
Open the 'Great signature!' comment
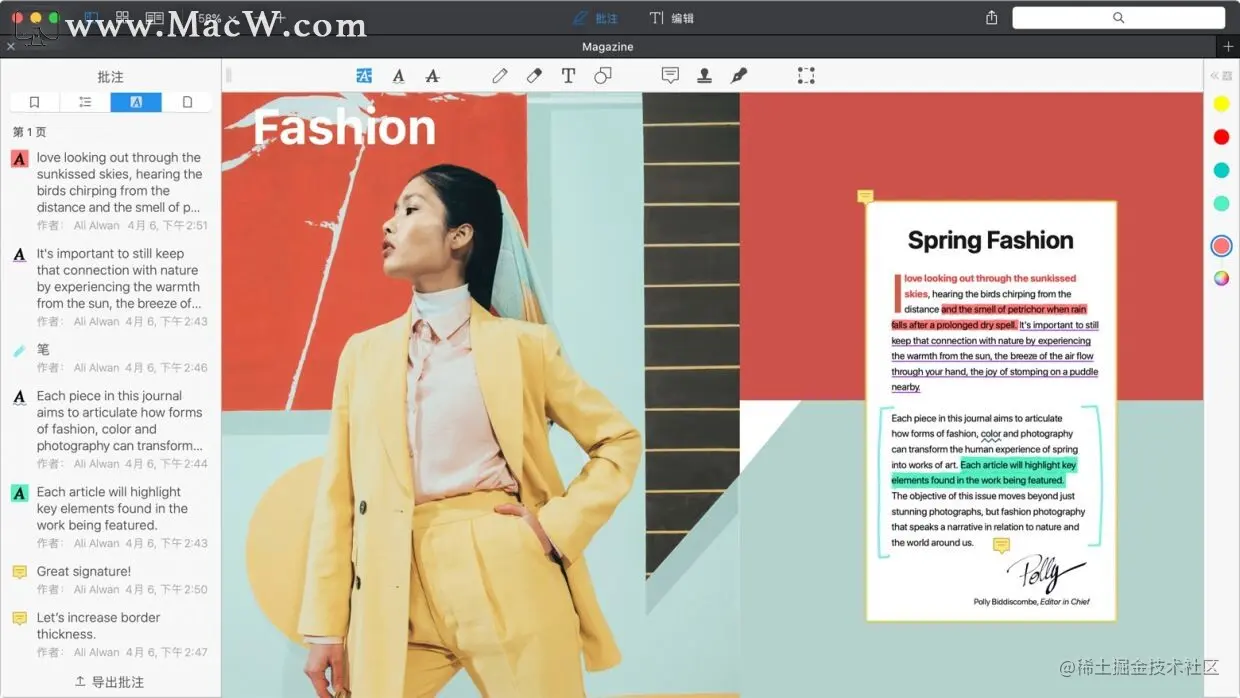(110, 579)
